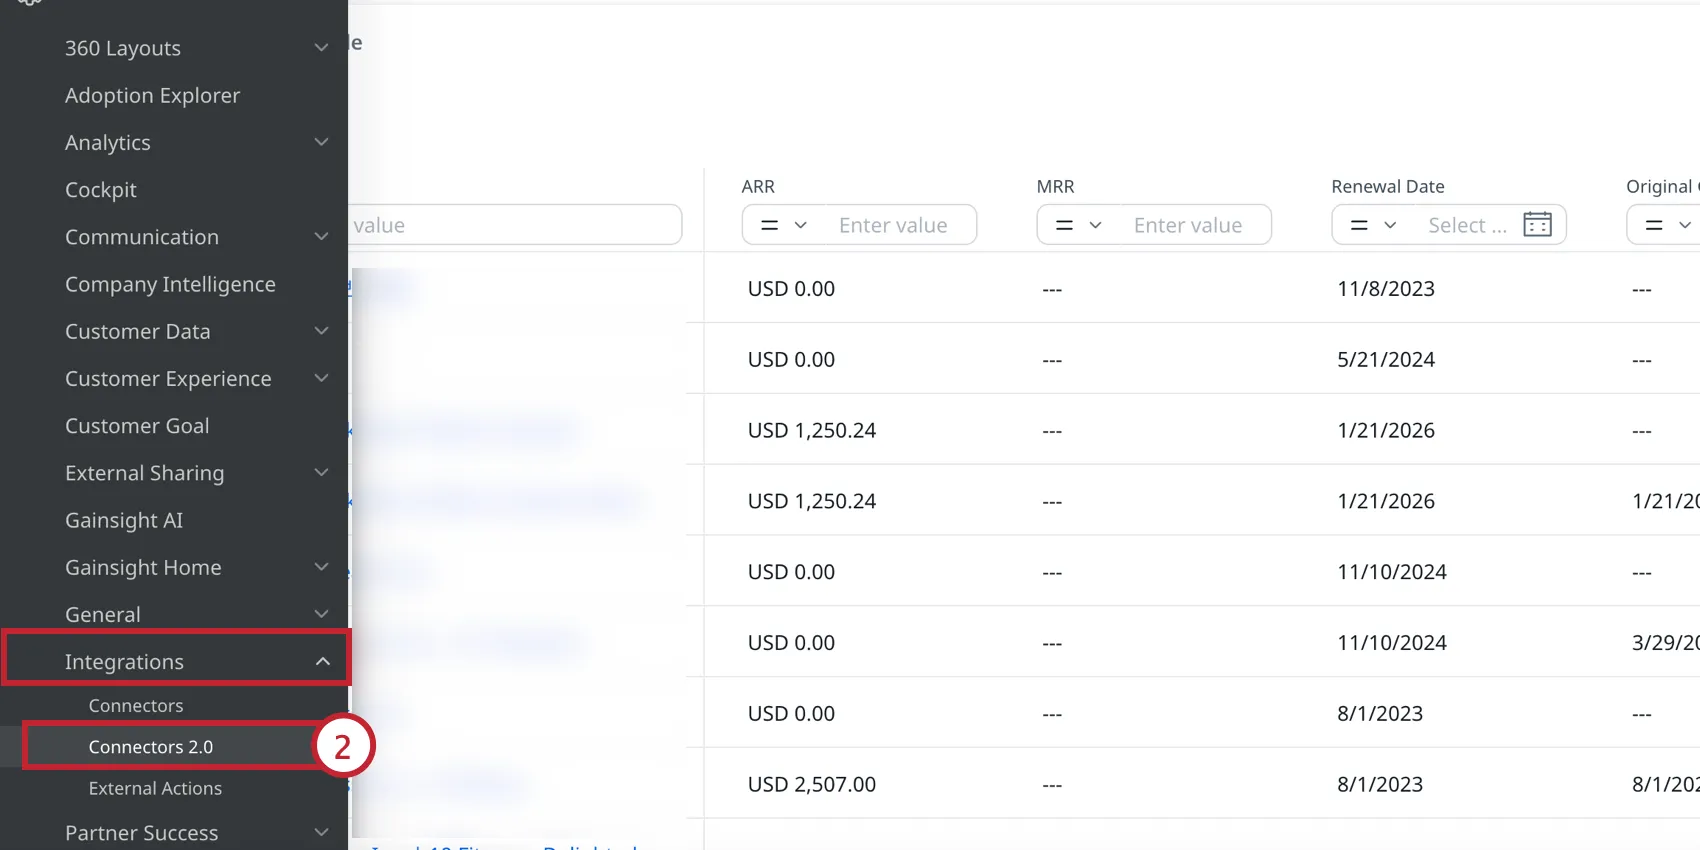Open Company Intelligence from sidebar
The height and width of the screenshot is (850, 1700).
click(170, 285)
